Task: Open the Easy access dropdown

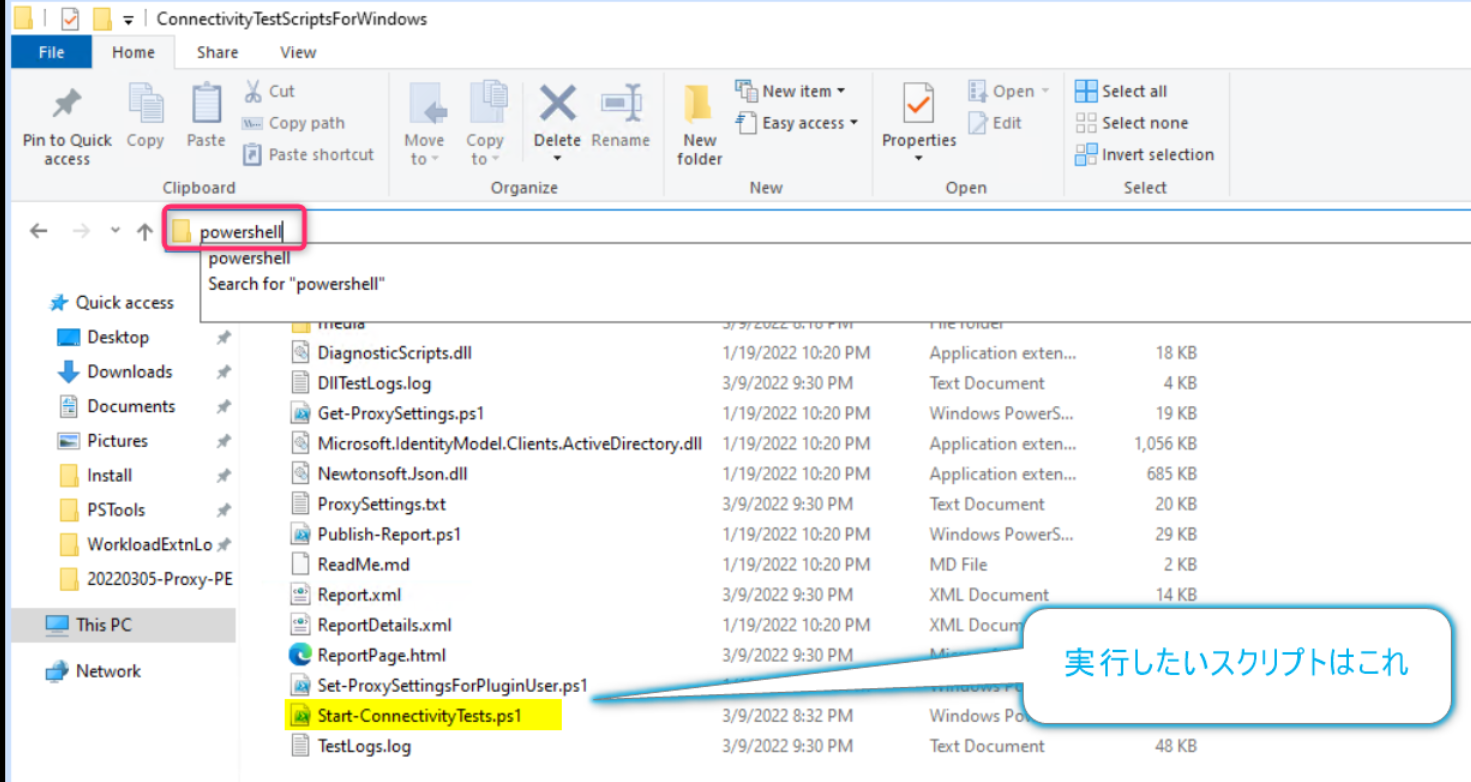Action: pyautogui.click(x=797, y=123)
